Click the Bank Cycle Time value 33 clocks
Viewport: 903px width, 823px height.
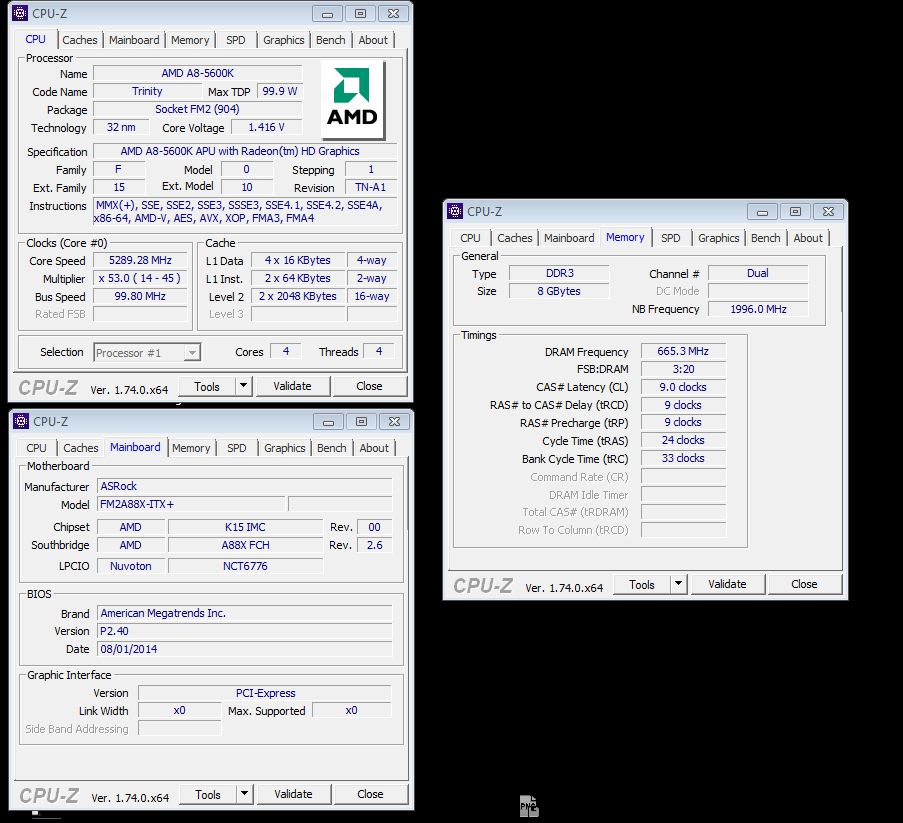point(683,458)
